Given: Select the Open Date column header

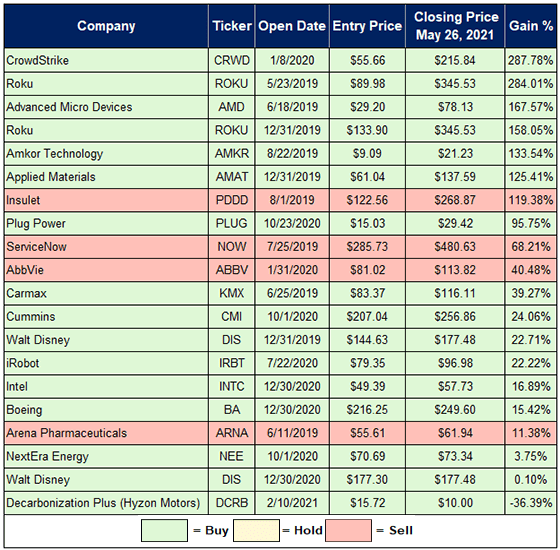Looking at the screenshot, I should point(292,26).
